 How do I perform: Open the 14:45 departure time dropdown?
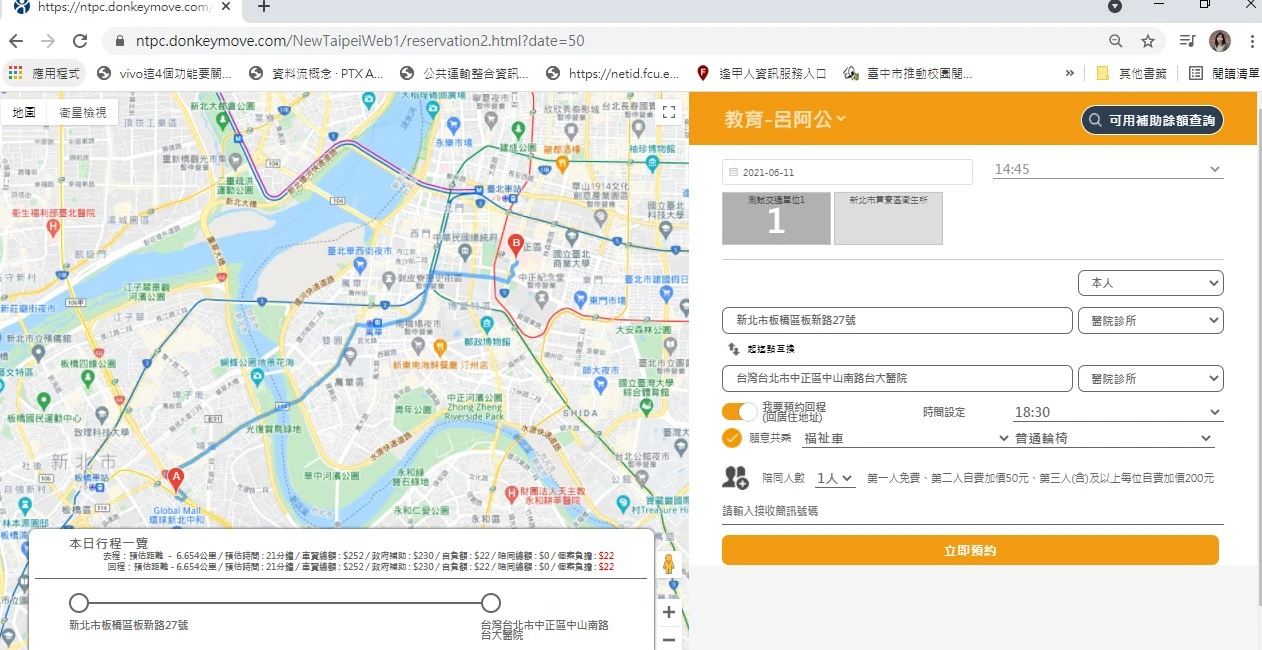click(x=1107, y=170)
